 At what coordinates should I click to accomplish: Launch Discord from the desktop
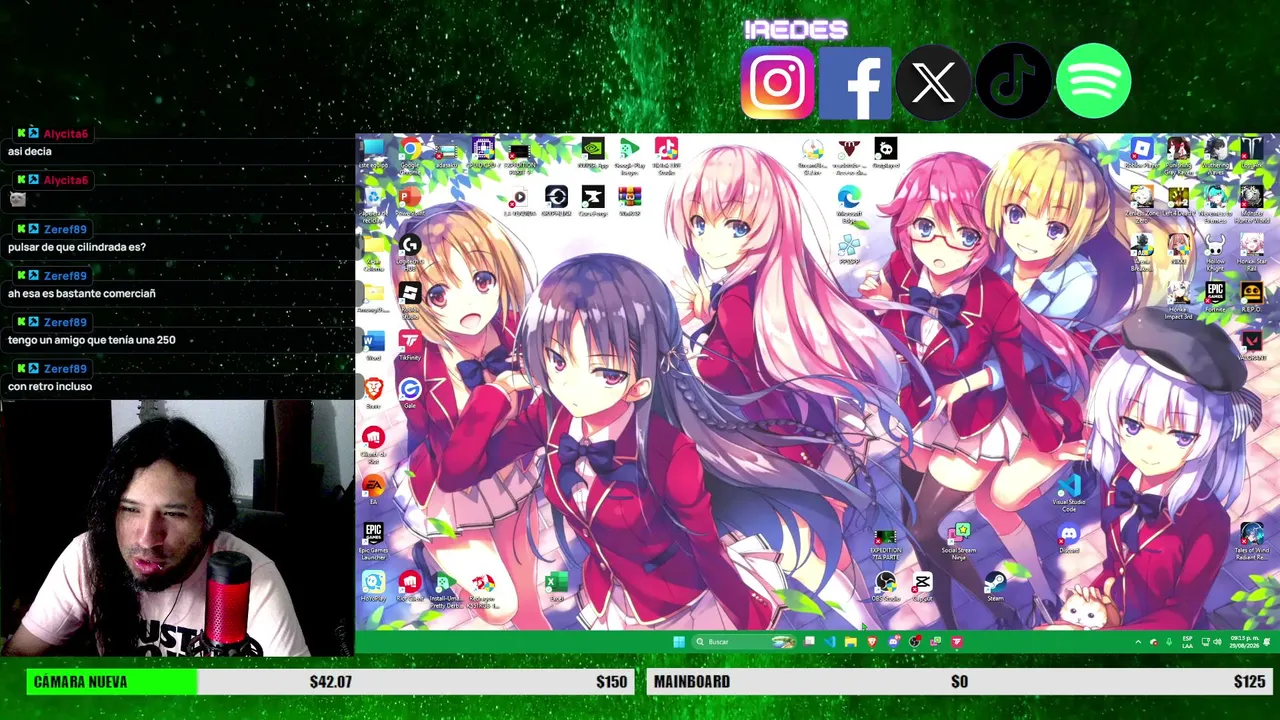pyautogui.click(x=1069, y=538)
